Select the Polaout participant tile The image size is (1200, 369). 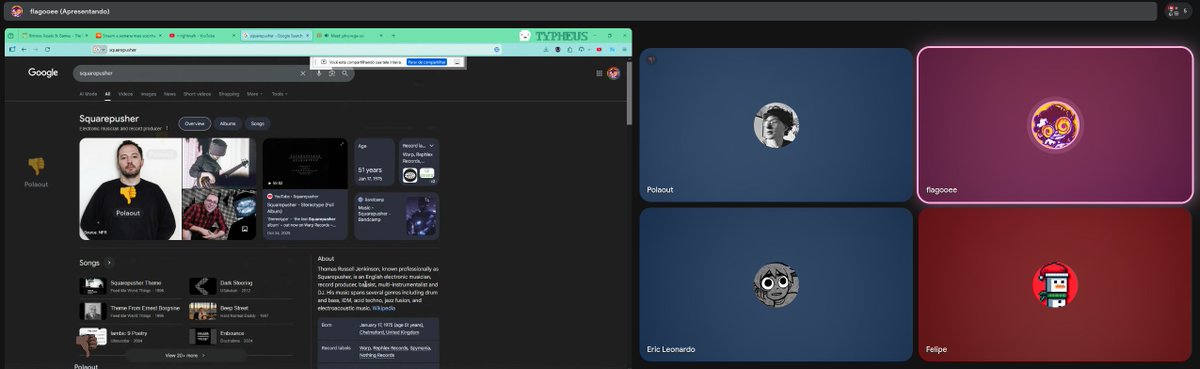coord(775,125)
